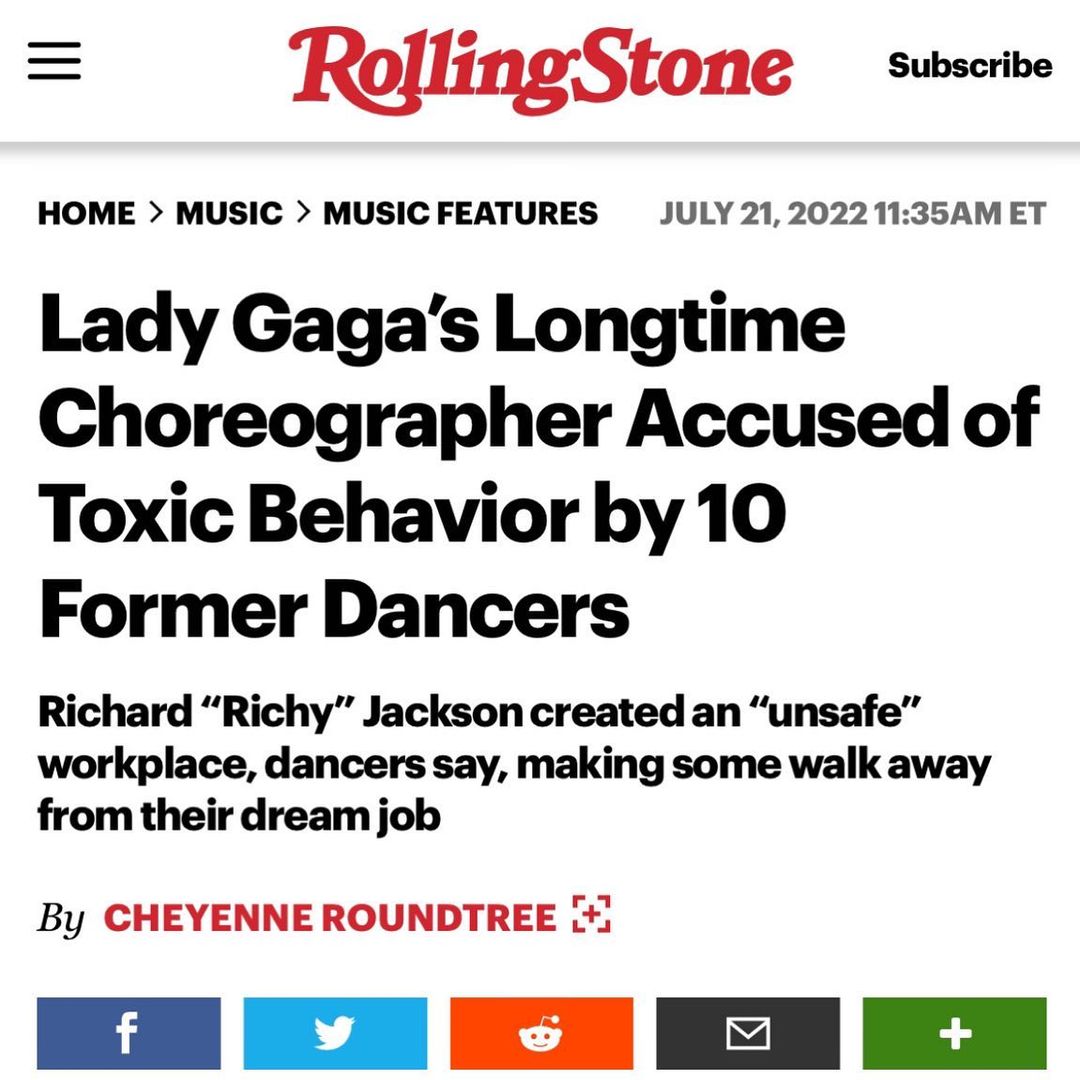Click the chevron before MUSIC FEATURES
The image size is (1080, 1080).
pos(303,213)
